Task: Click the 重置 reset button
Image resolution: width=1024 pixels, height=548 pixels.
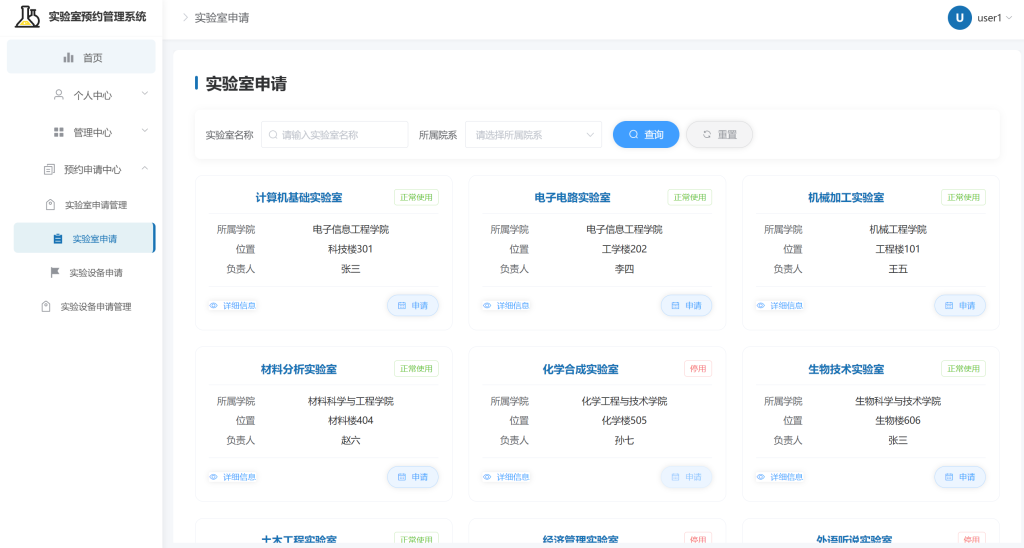Action: click(719, 135)
